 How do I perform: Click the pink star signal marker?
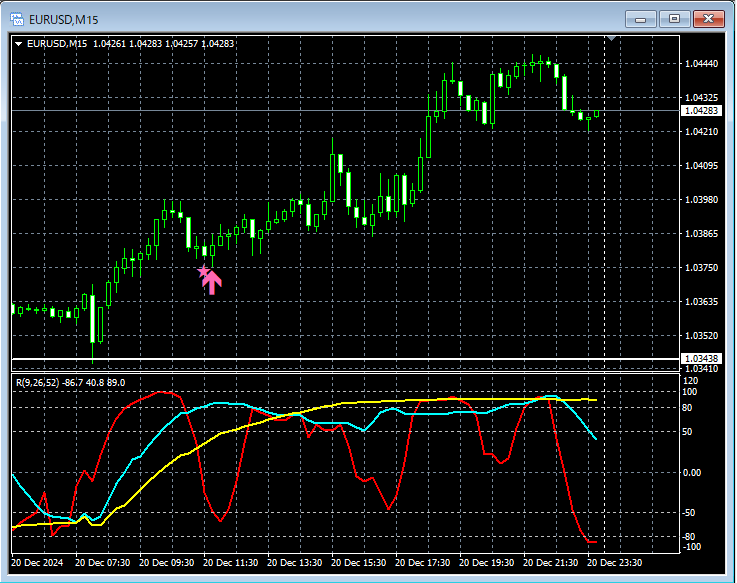pyautogui.click(x=203, y=271)
